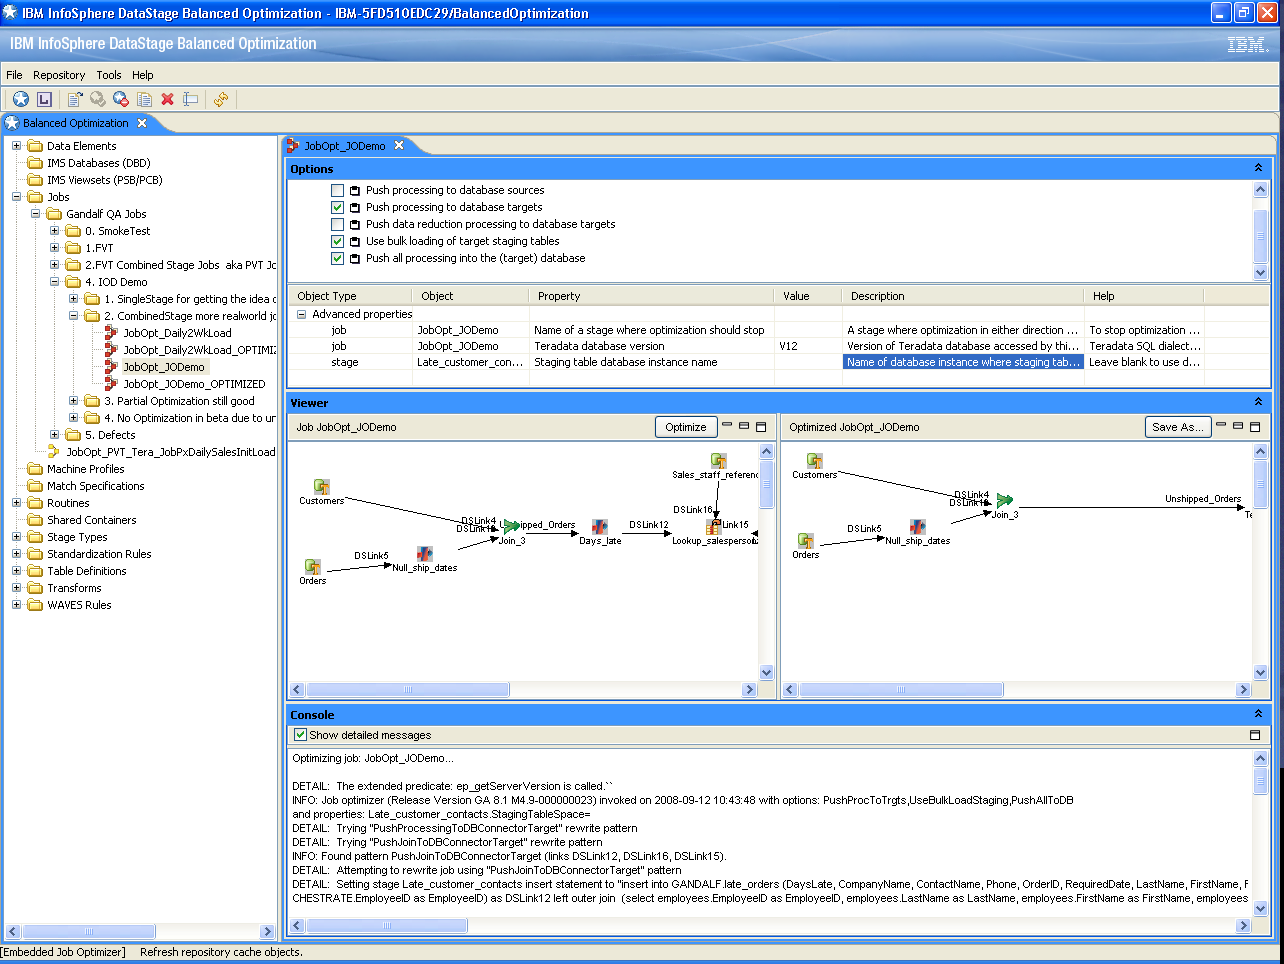The width and height of the screenshot is (1284, 964).
Task: Select the Orders stage in Job JobOpt_JODemo viewer
Action: point(313,567)
